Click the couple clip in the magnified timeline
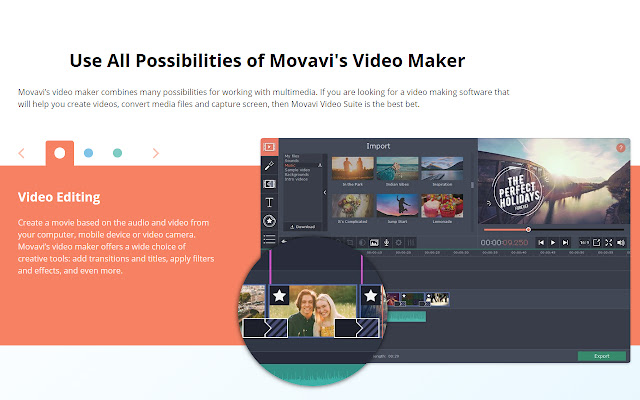 pos(311,311)
